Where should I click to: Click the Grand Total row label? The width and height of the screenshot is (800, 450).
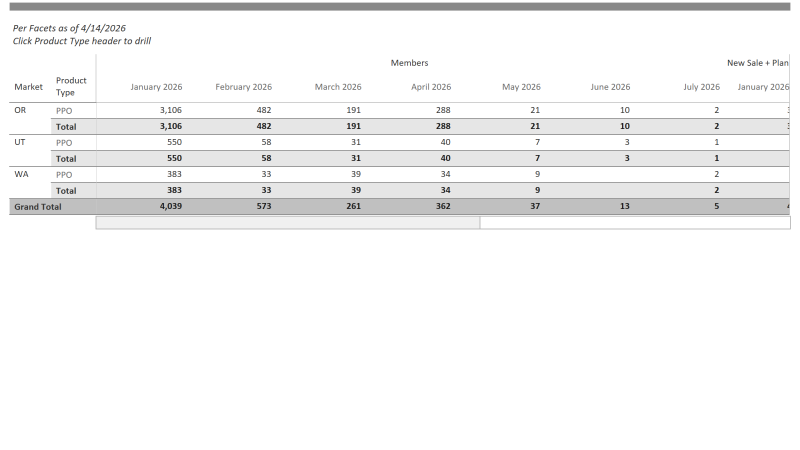(x=37, y=207)
